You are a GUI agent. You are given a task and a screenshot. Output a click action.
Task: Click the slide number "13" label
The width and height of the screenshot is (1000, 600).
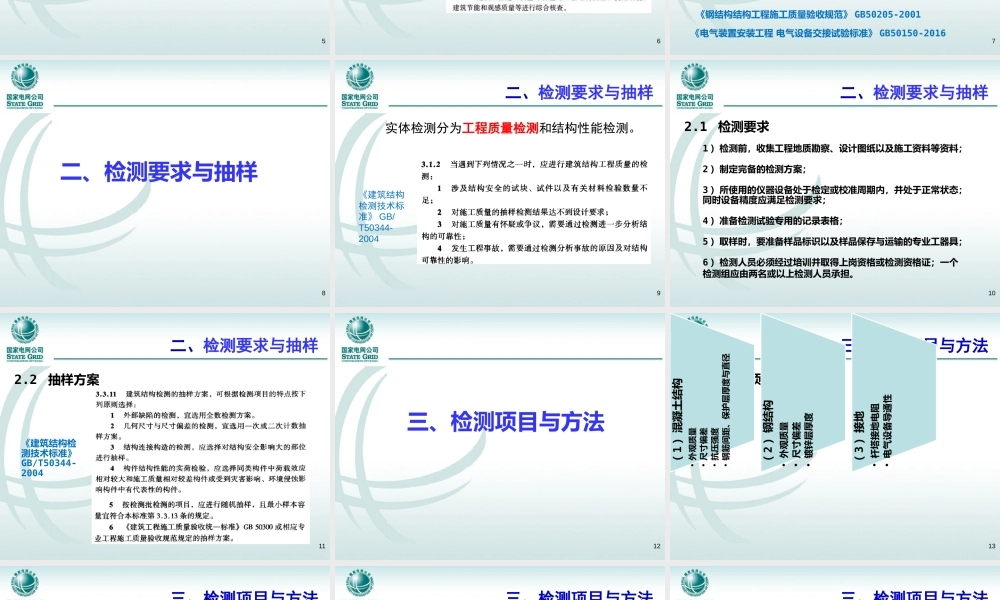[988, 544]
